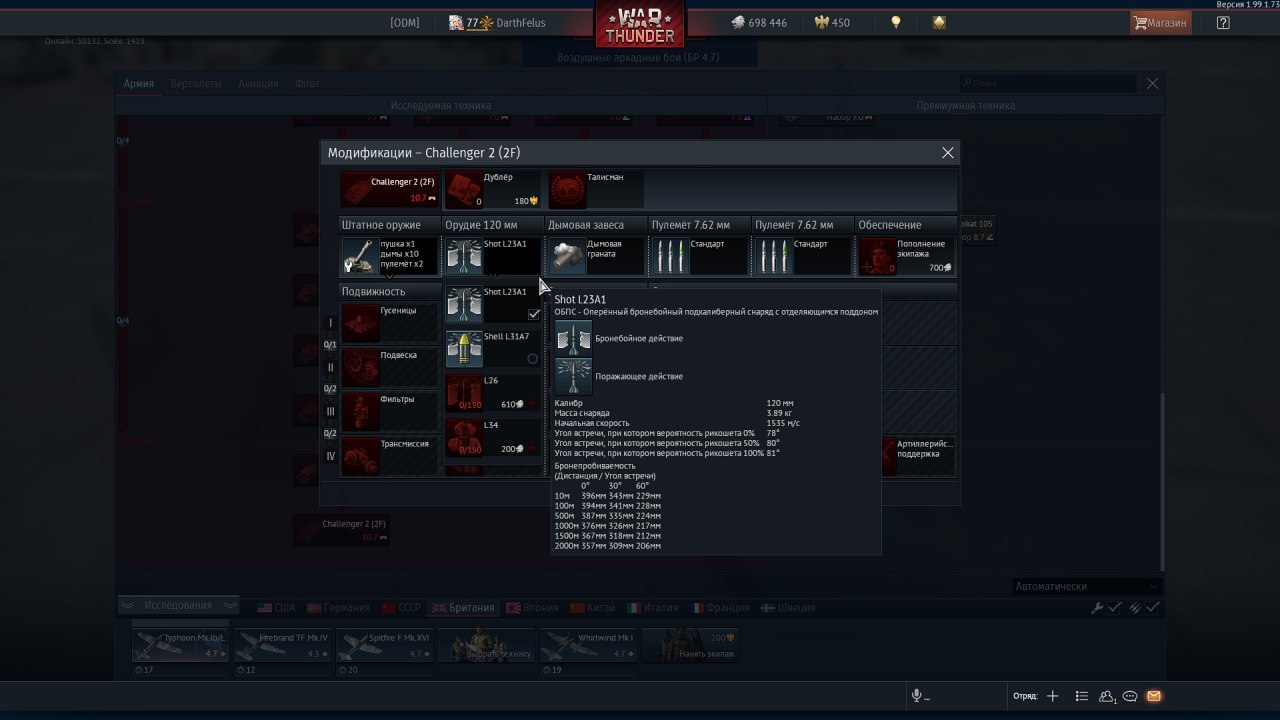Image resolution: width=1280 pixels, height=720 pixels.
Task: Click the Challenger 2 (2F) vehicle card in modifications
Action: click(389, 190)
